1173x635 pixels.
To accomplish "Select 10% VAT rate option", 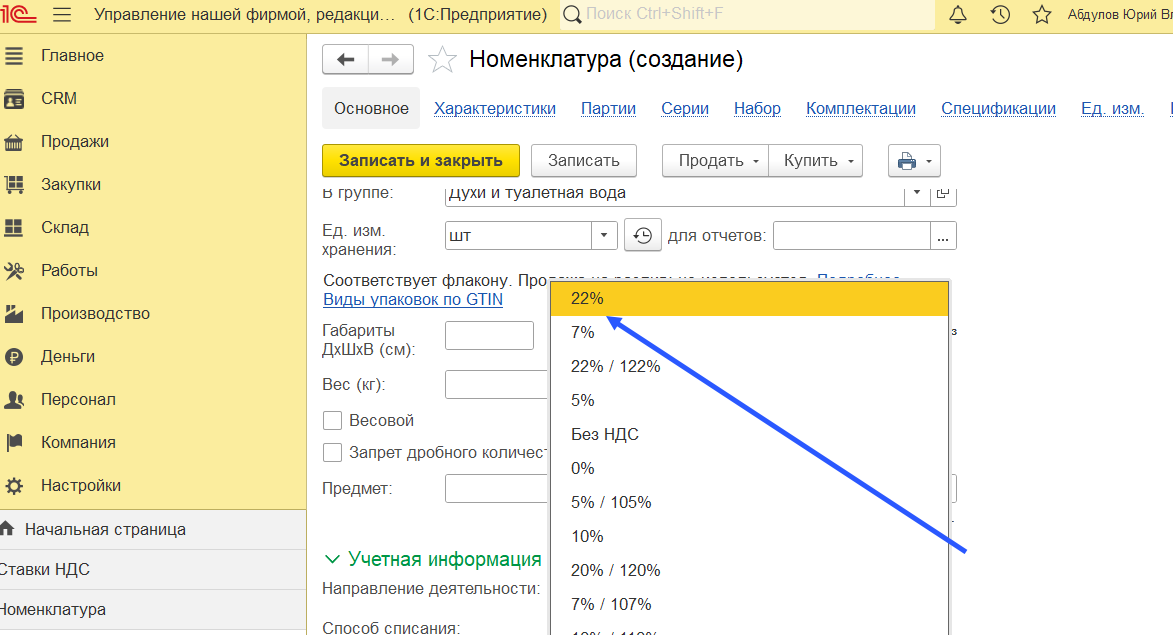I will click(x=750, y=536).
